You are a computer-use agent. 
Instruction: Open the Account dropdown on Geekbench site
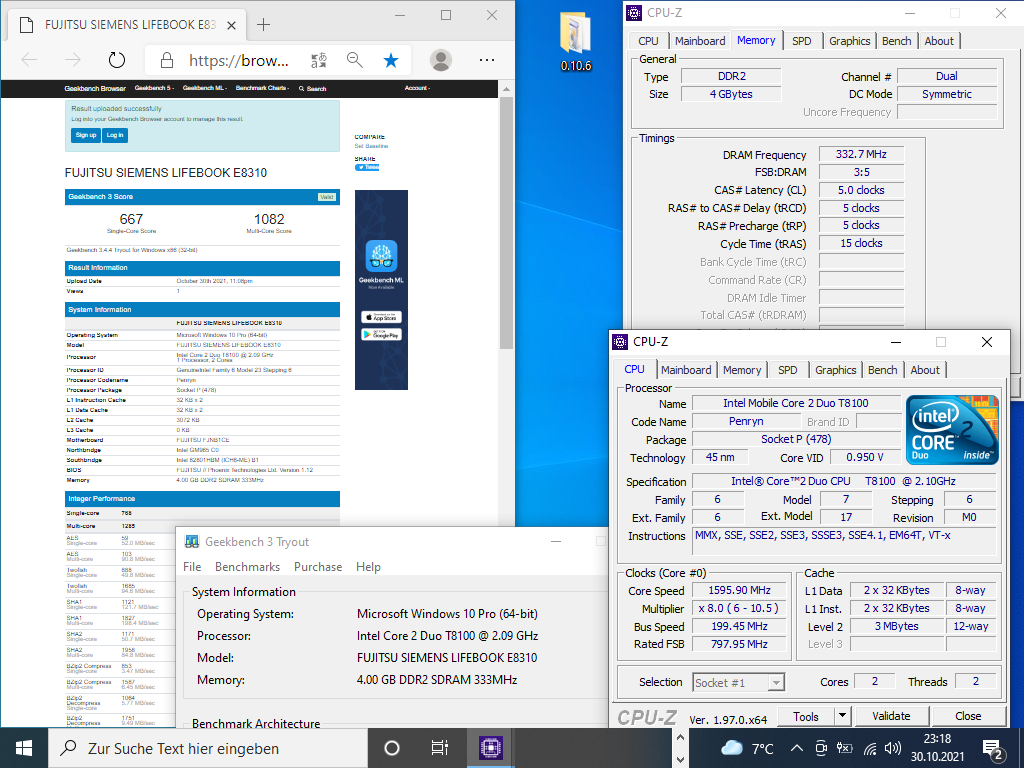pyautogui.click(x=417, y=88)
